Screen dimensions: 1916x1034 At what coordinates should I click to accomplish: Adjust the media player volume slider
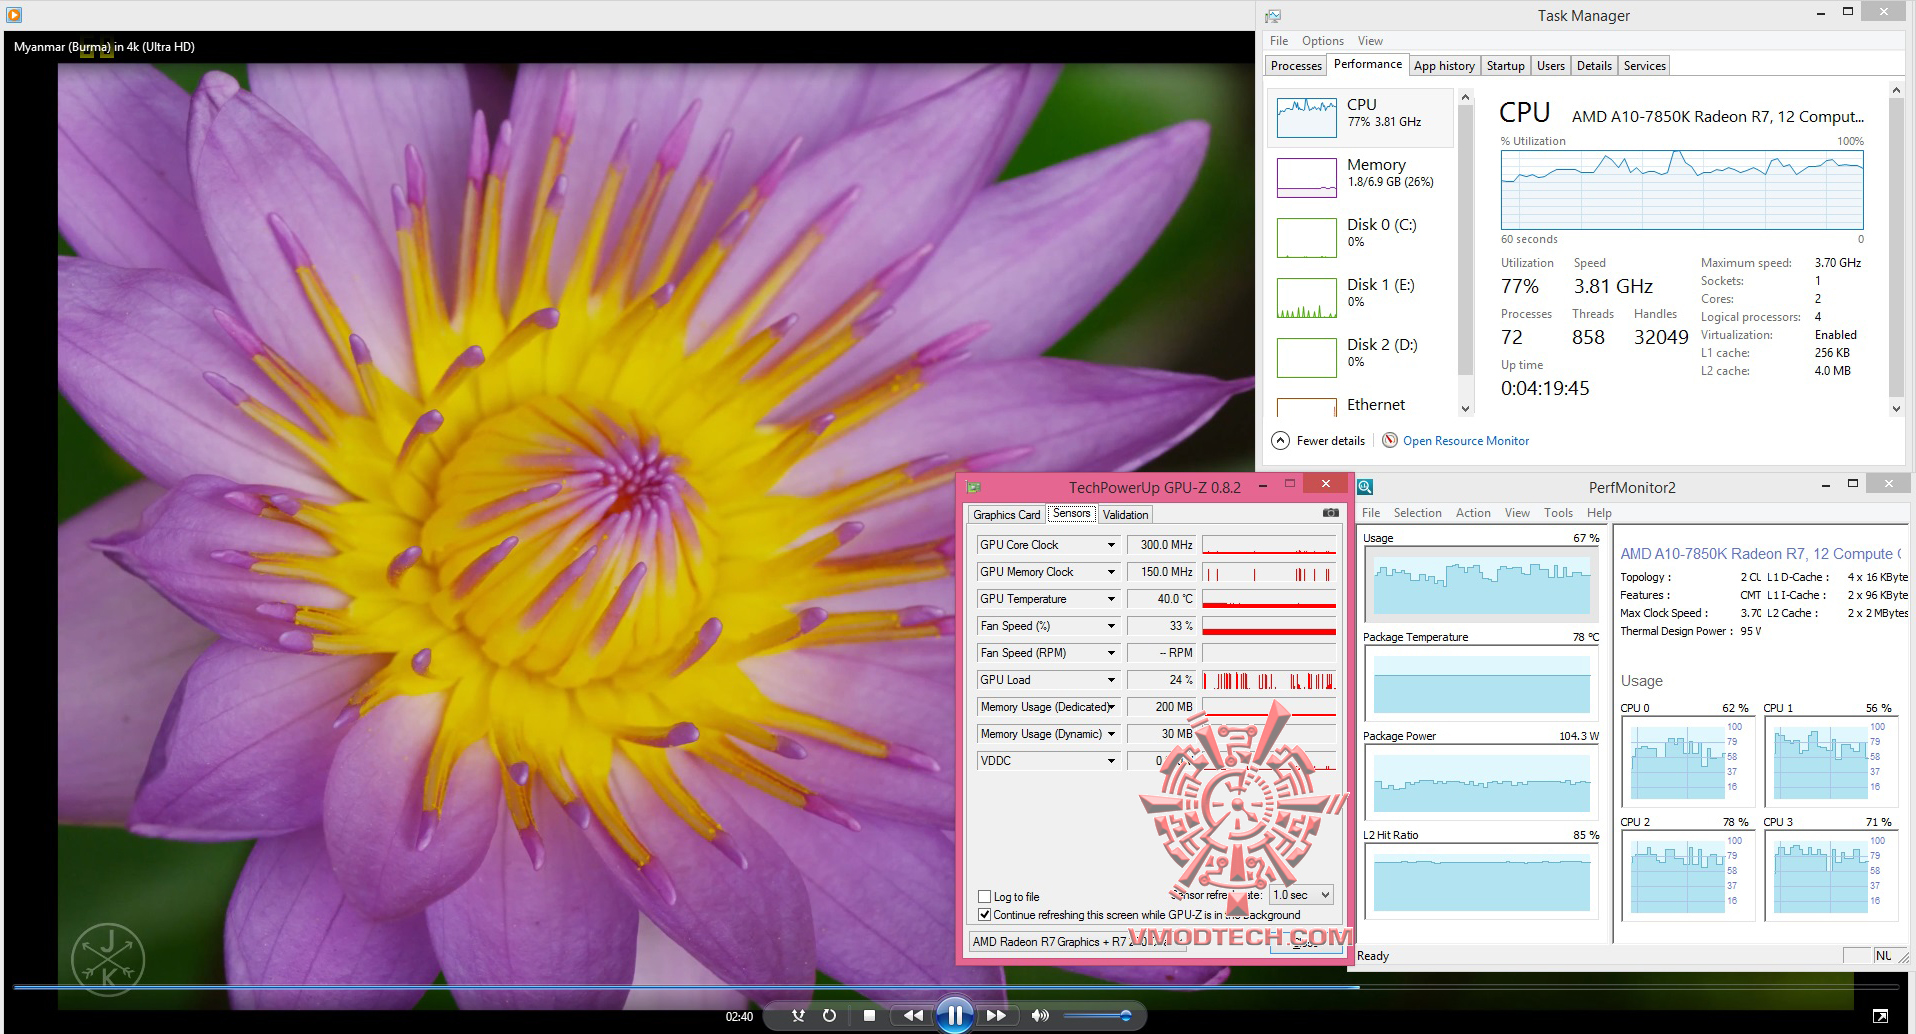(1097, 1016)
